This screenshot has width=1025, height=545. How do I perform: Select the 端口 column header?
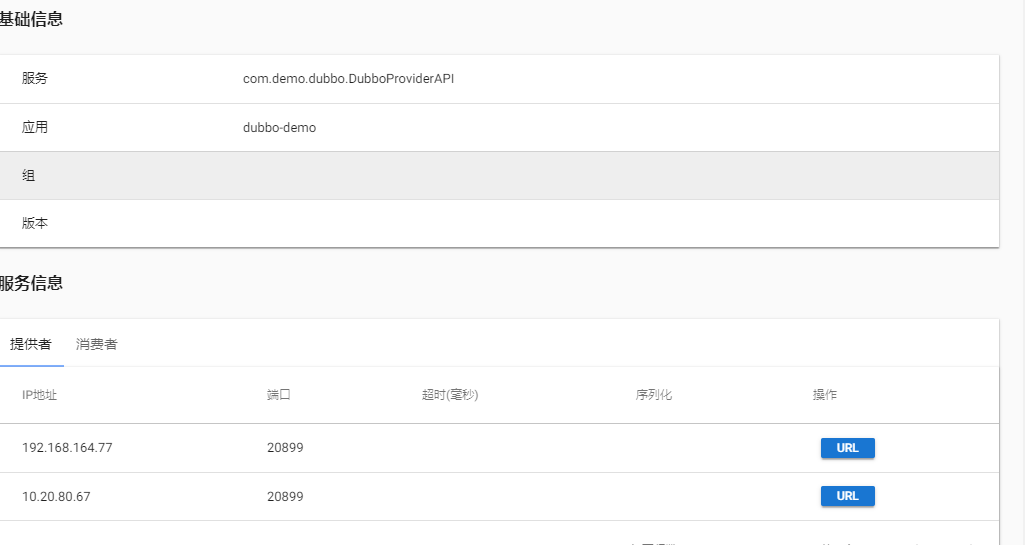[x=279, y=395]
